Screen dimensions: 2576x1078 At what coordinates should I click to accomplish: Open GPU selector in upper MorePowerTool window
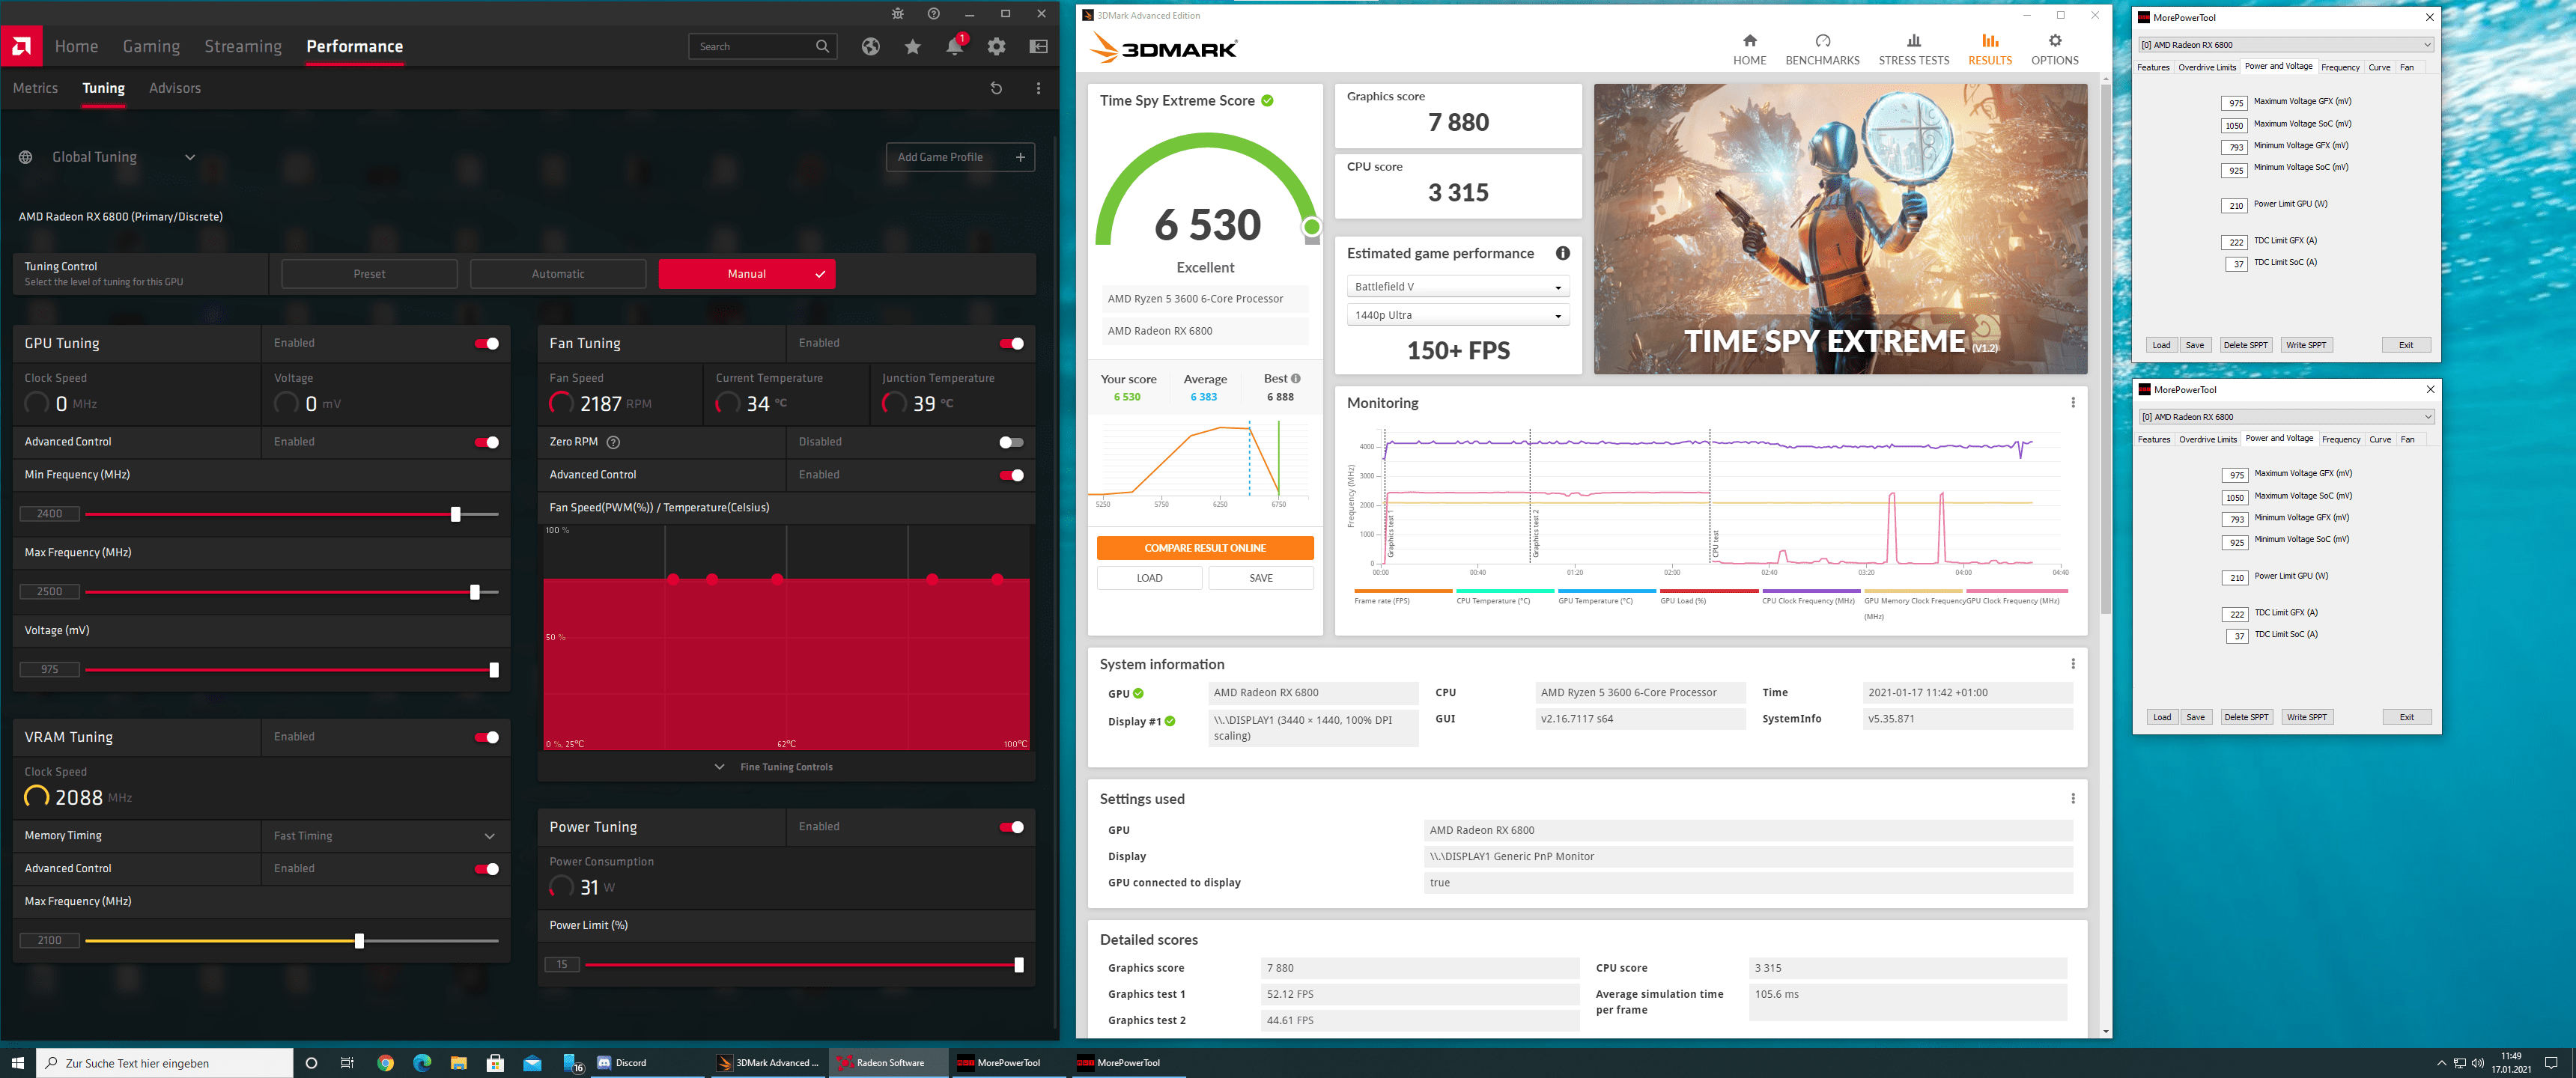coord(2285,45)
